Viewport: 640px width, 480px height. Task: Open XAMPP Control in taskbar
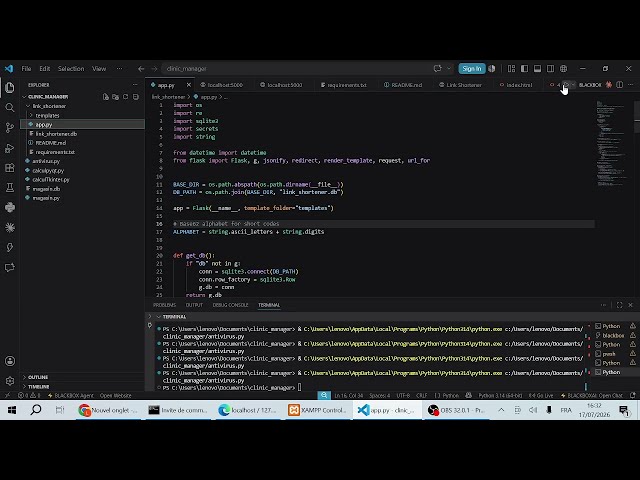(x=318, y=410)
